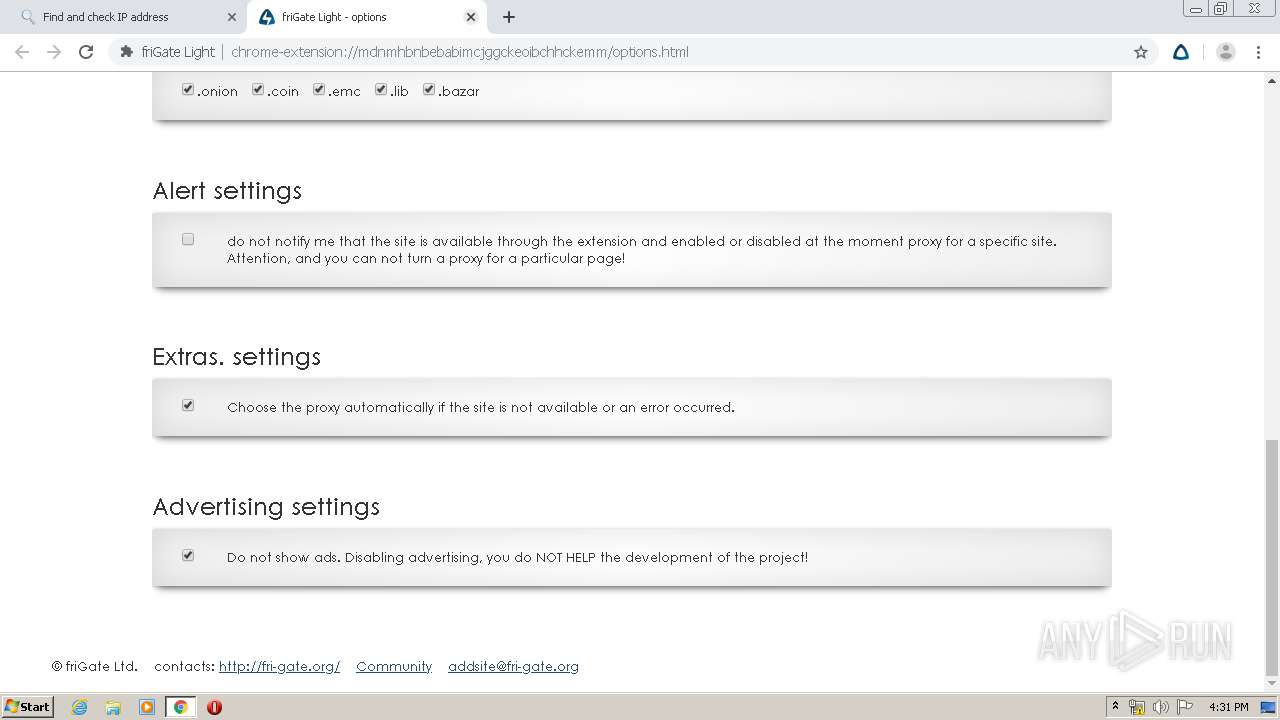
Task: Open the network tray icon
Action: click(1137, 707)
